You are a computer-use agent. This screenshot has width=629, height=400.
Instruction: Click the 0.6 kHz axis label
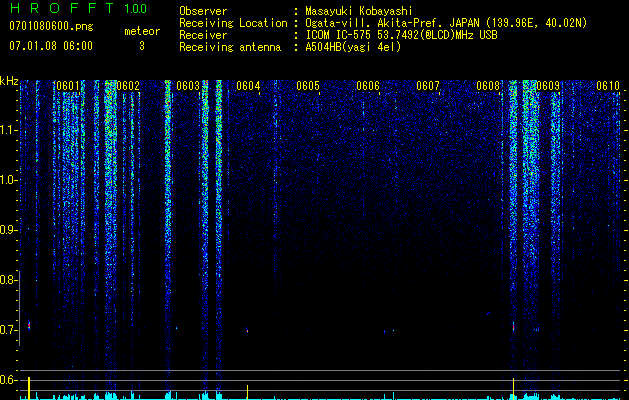coord(9,380)
